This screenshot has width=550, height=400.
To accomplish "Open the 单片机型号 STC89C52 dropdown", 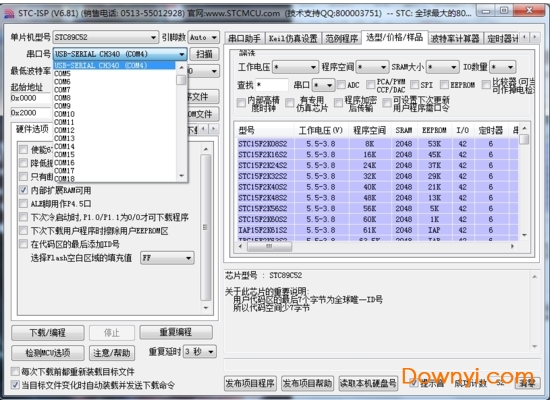I will point(105,37).
